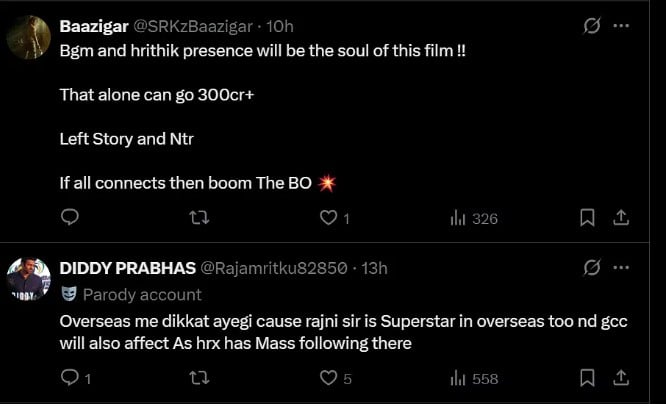Like Baazigar's tweet about Hrithik
Screen dimensions: 666x407
327,217
